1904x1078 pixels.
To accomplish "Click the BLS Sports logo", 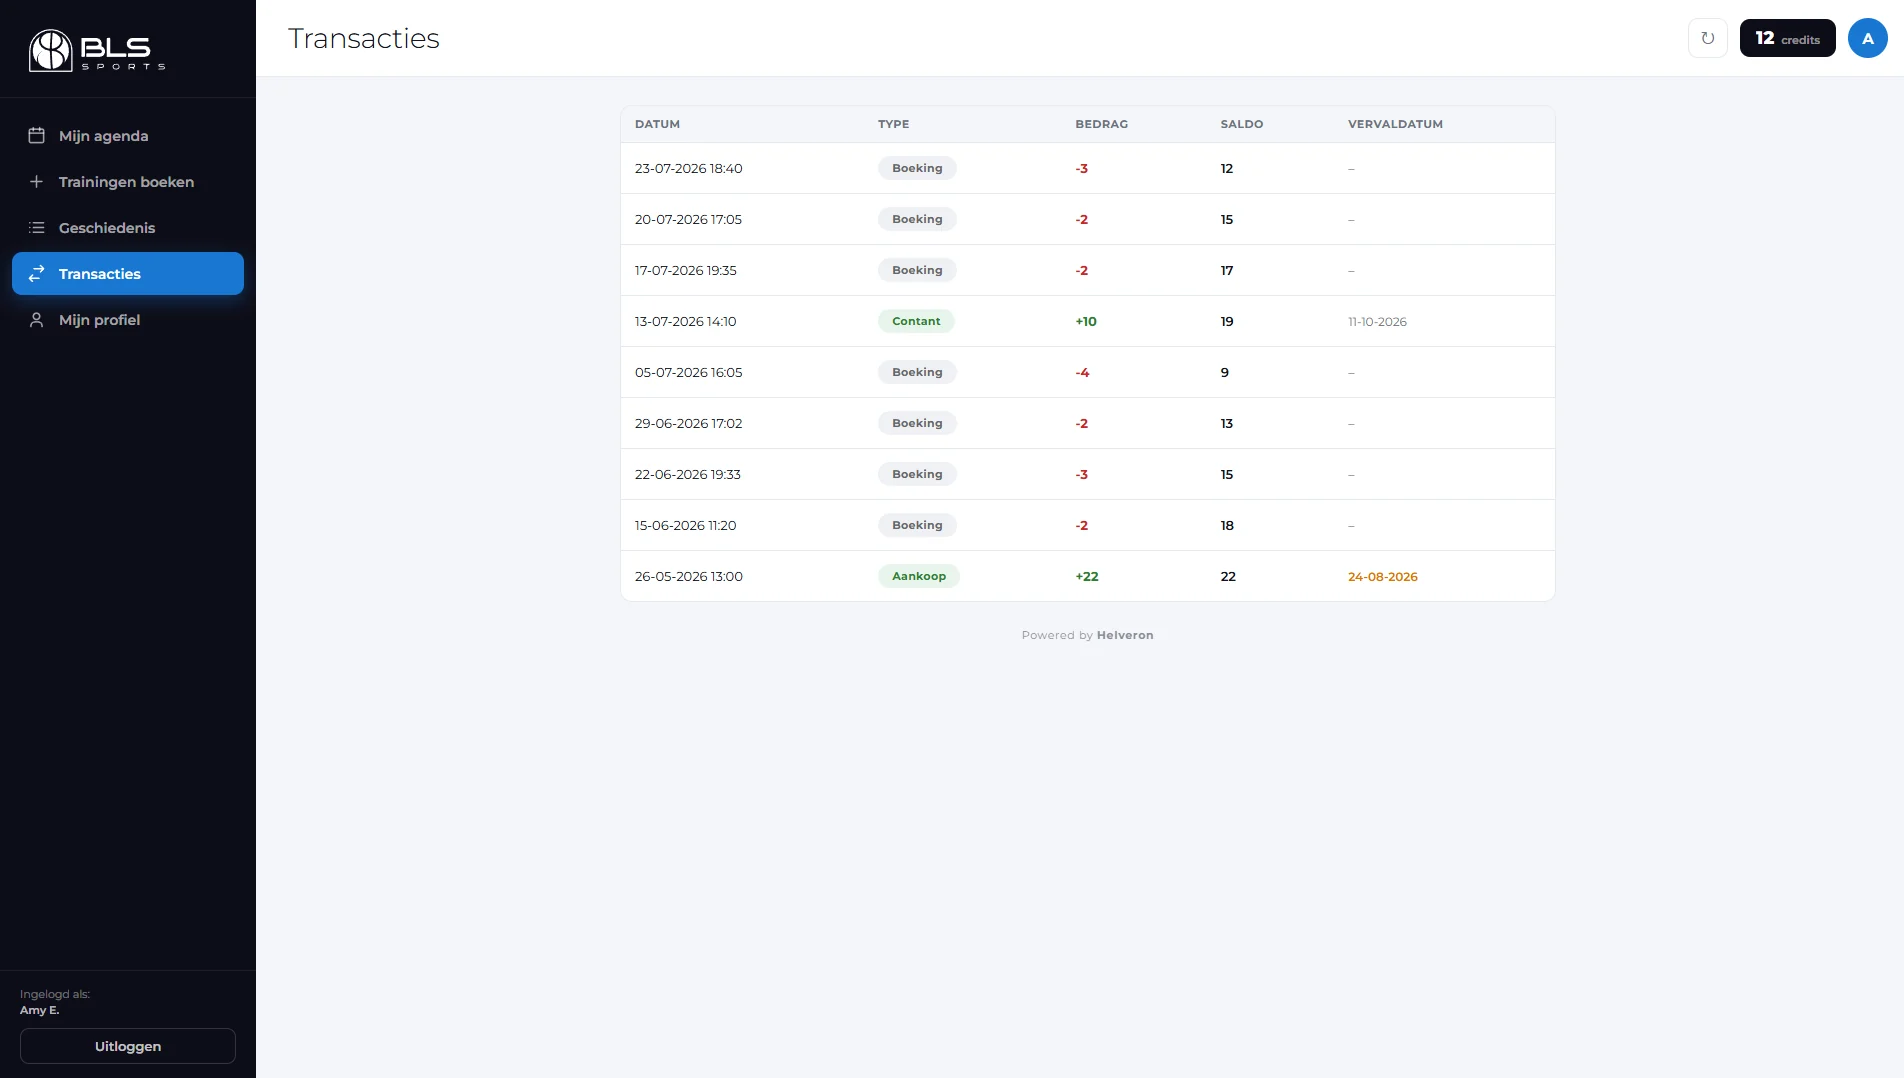I will pos(97,50).
